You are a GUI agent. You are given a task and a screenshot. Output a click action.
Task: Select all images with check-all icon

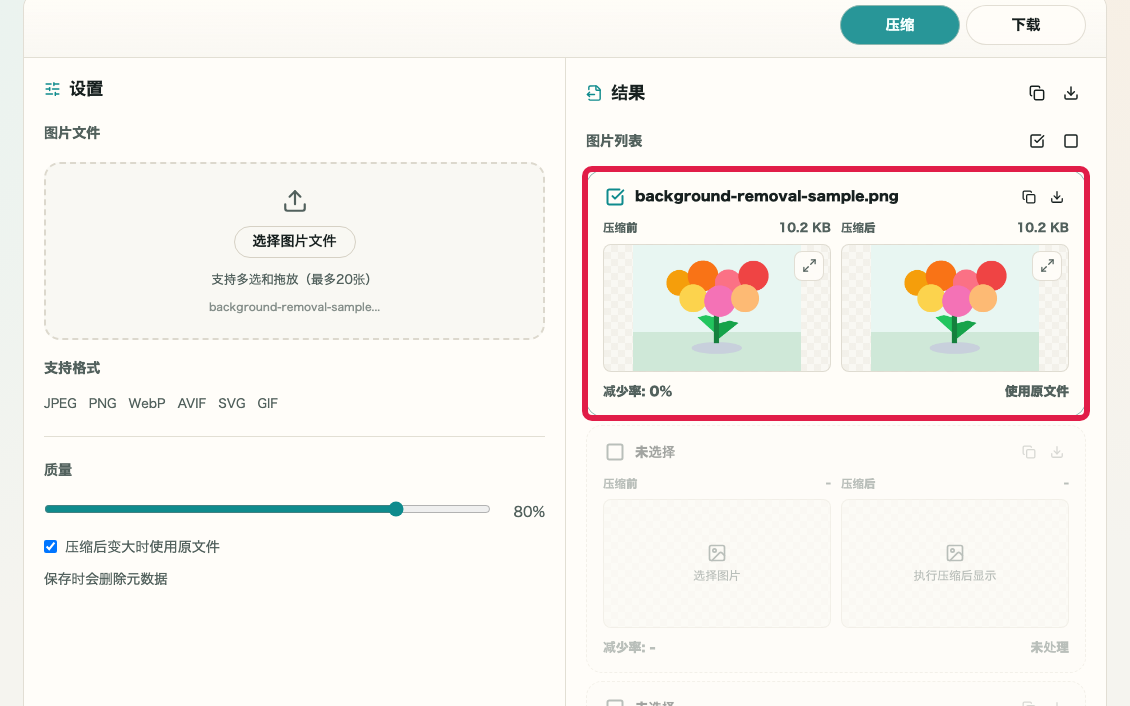(x=1036, y=140)
